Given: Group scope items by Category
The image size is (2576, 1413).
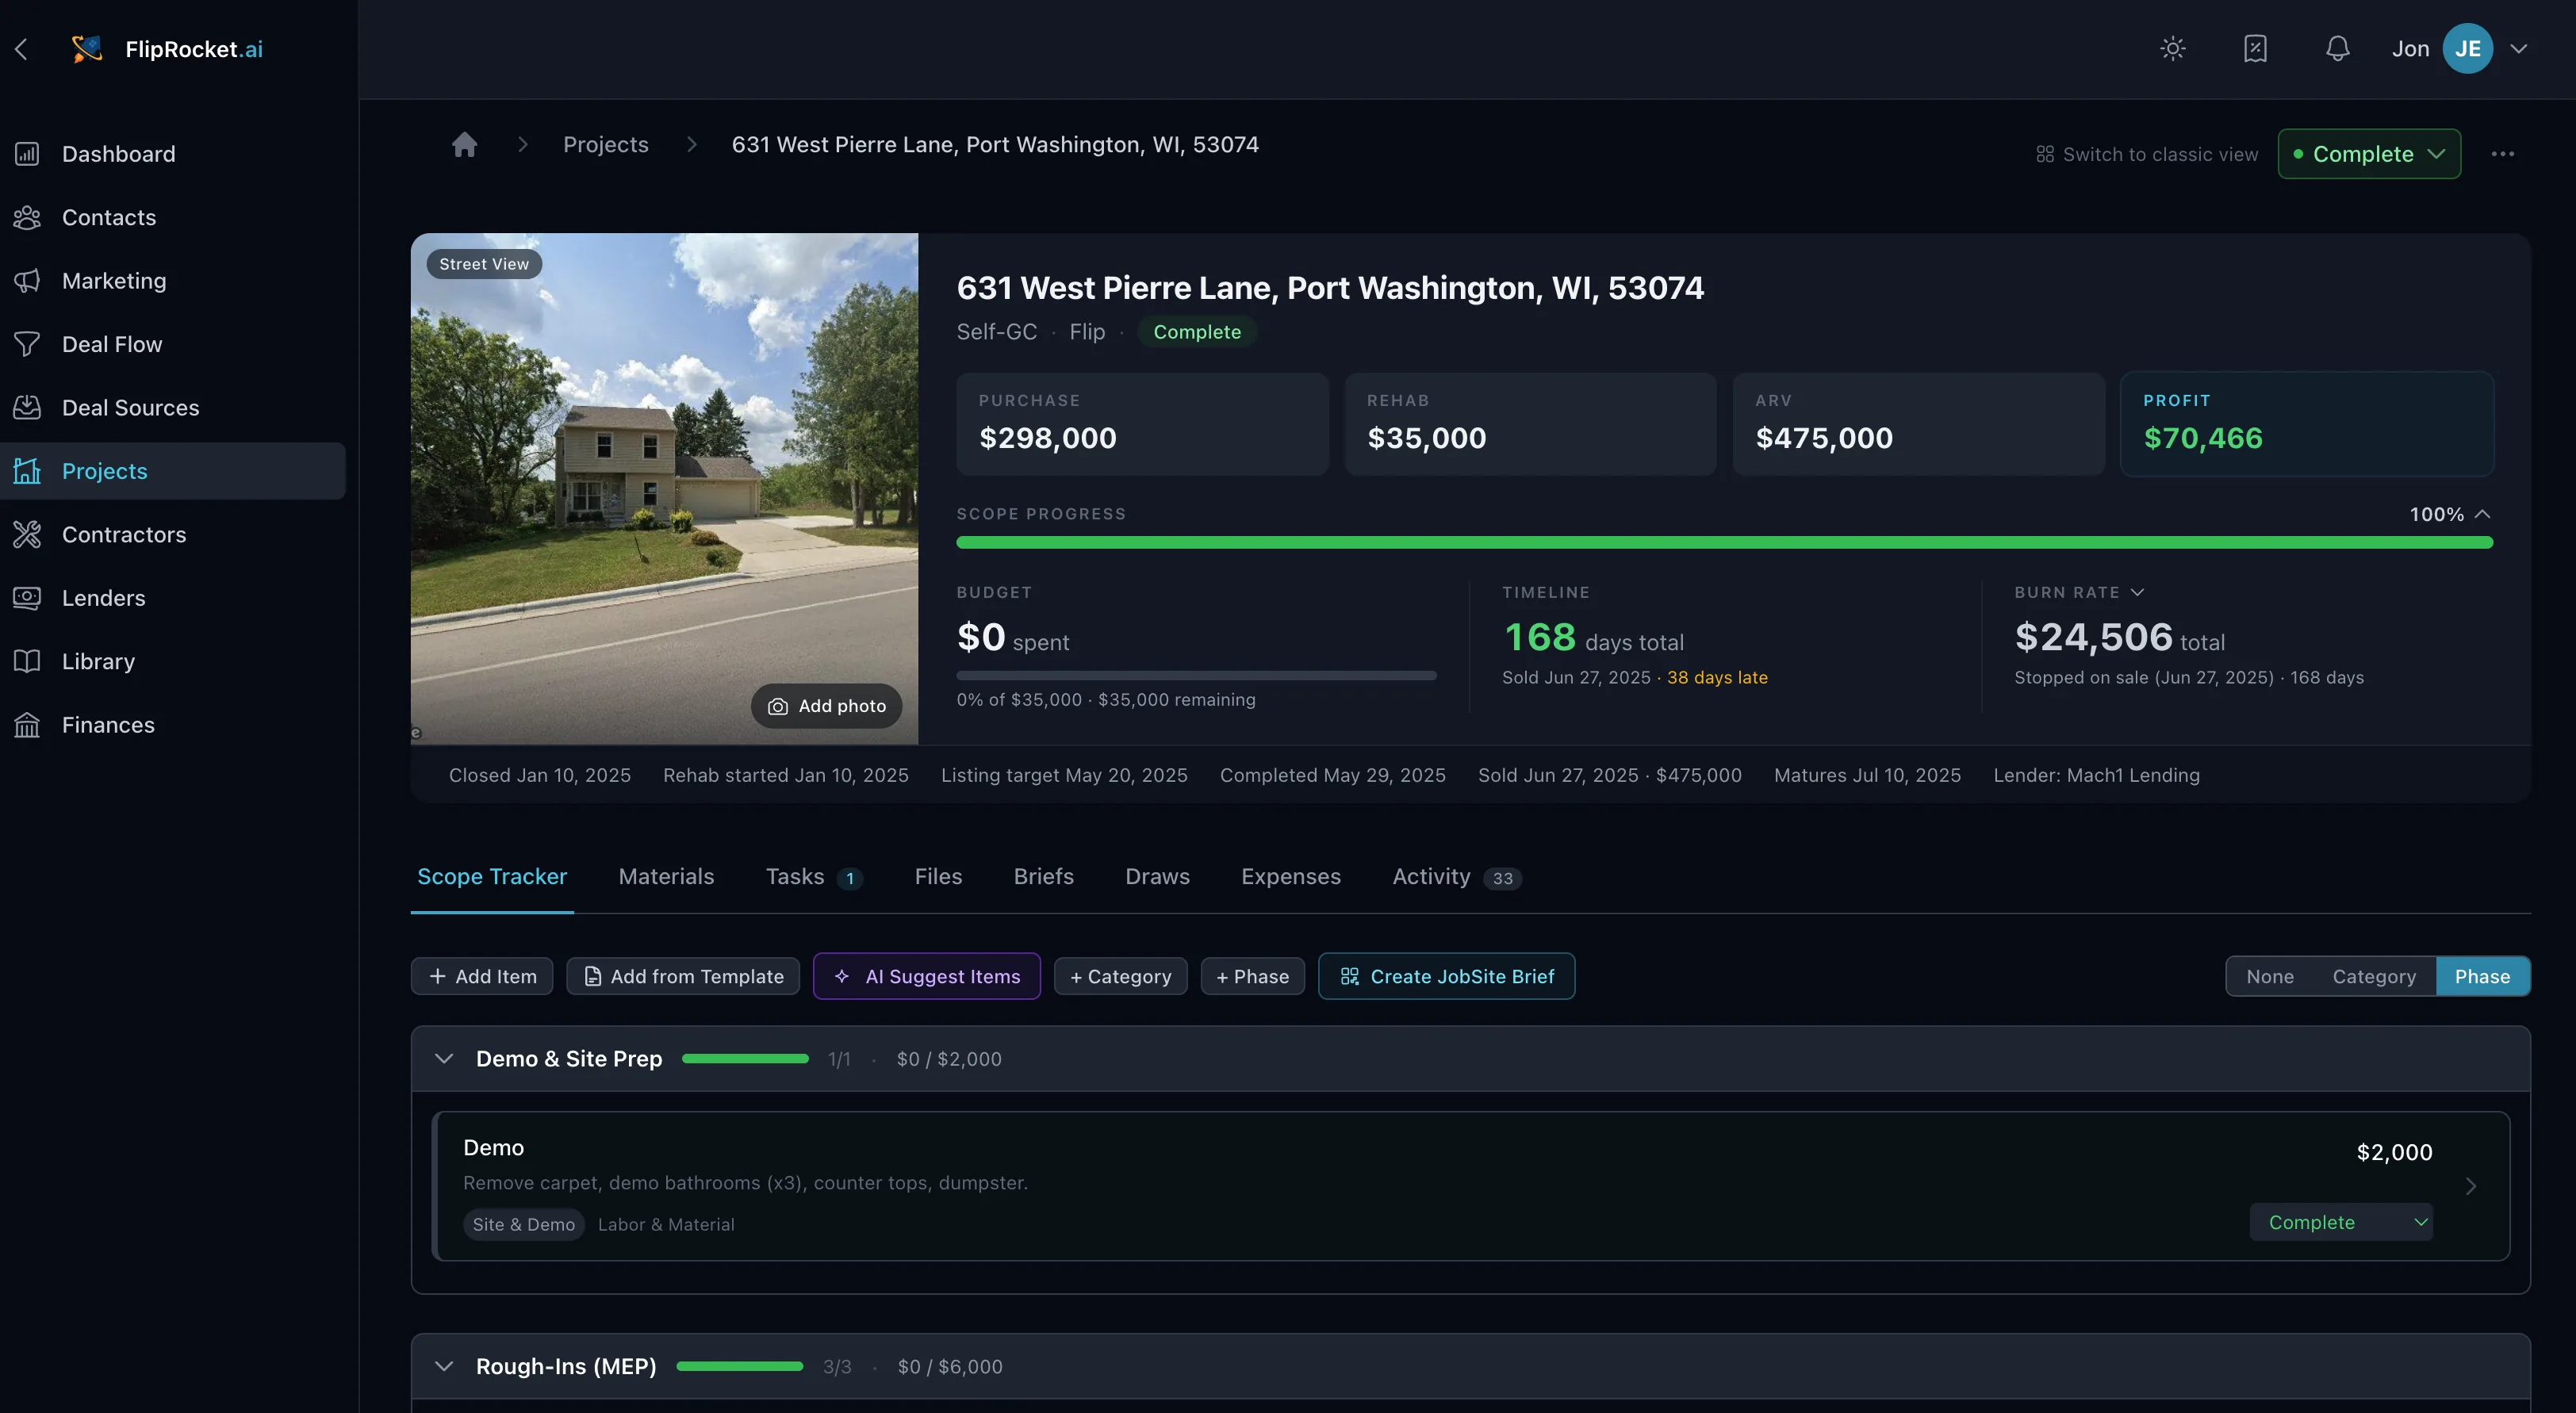Looking at the screenshot, I should point(2374,977).
